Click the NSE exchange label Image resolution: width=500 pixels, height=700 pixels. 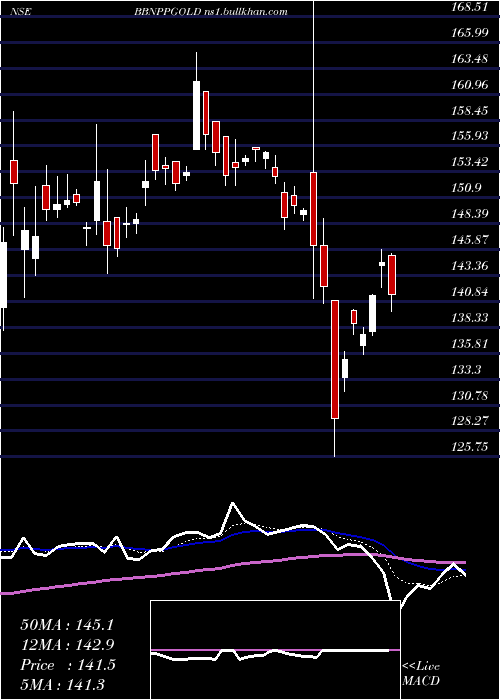click(20, 12)
